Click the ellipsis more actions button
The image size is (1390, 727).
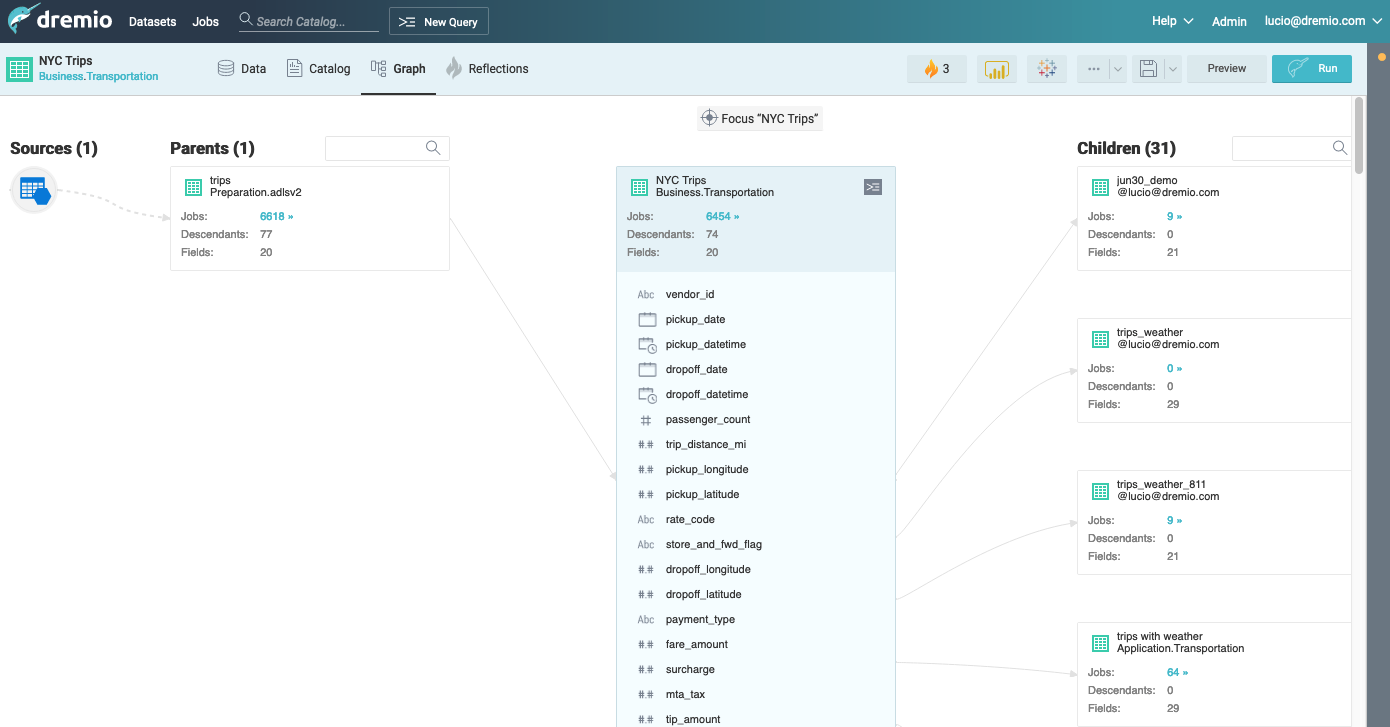pyautogui.click(x=1093, y=69)
